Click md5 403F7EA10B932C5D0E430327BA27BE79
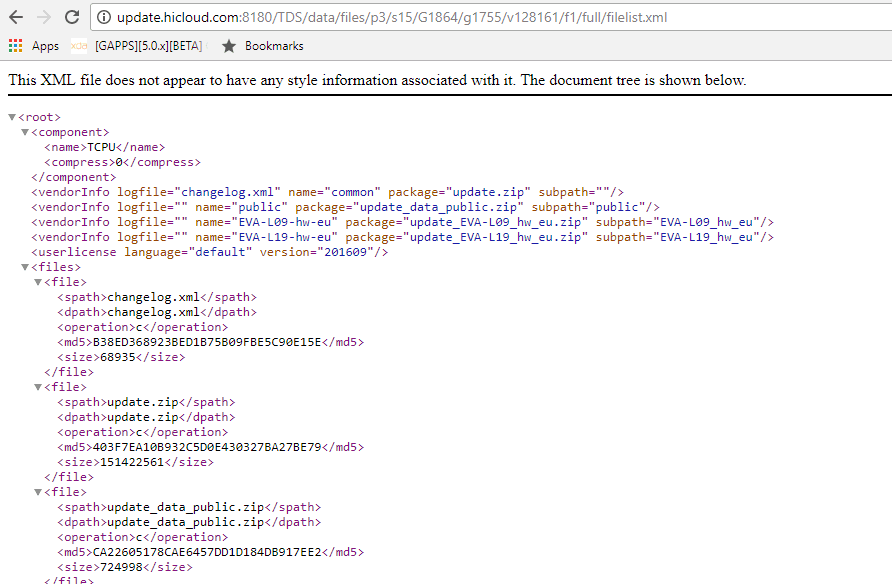This screenshot has width=892, height=584. click(207, 447)
